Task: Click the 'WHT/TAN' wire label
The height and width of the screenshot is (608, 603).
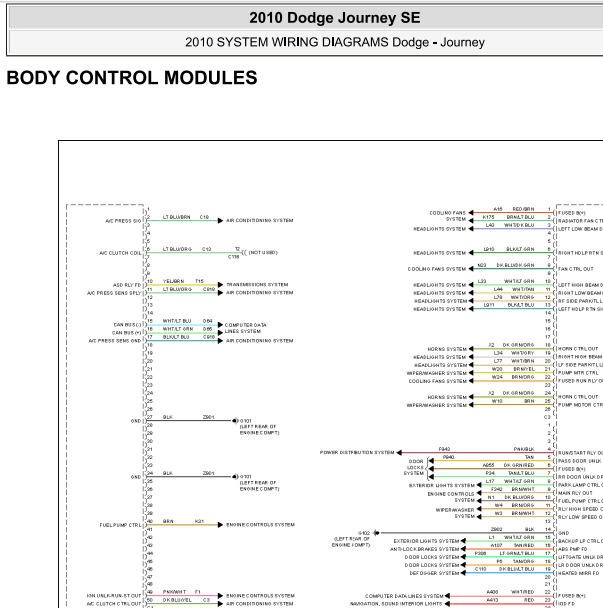Action: point(523,289)
